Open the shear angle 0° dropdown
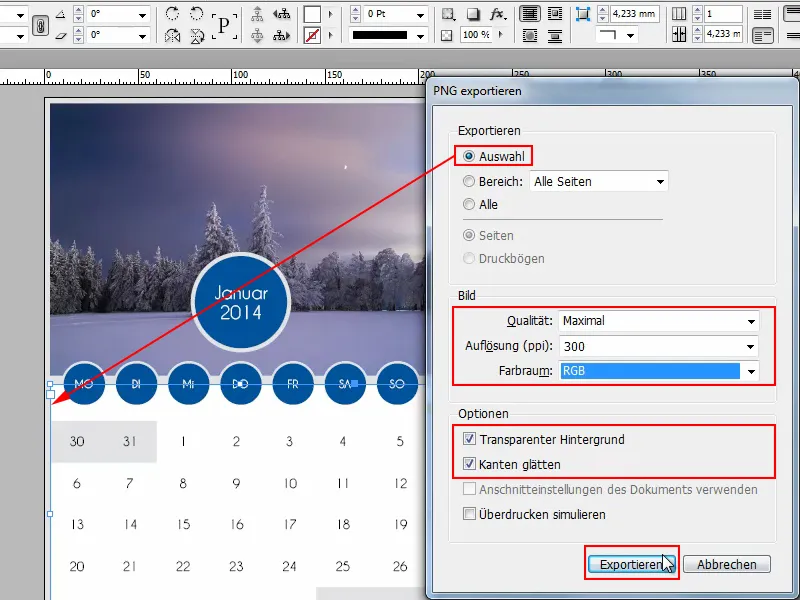Image resolution: width=800 pixels, height=600 pixels. (x=142, y=36)
